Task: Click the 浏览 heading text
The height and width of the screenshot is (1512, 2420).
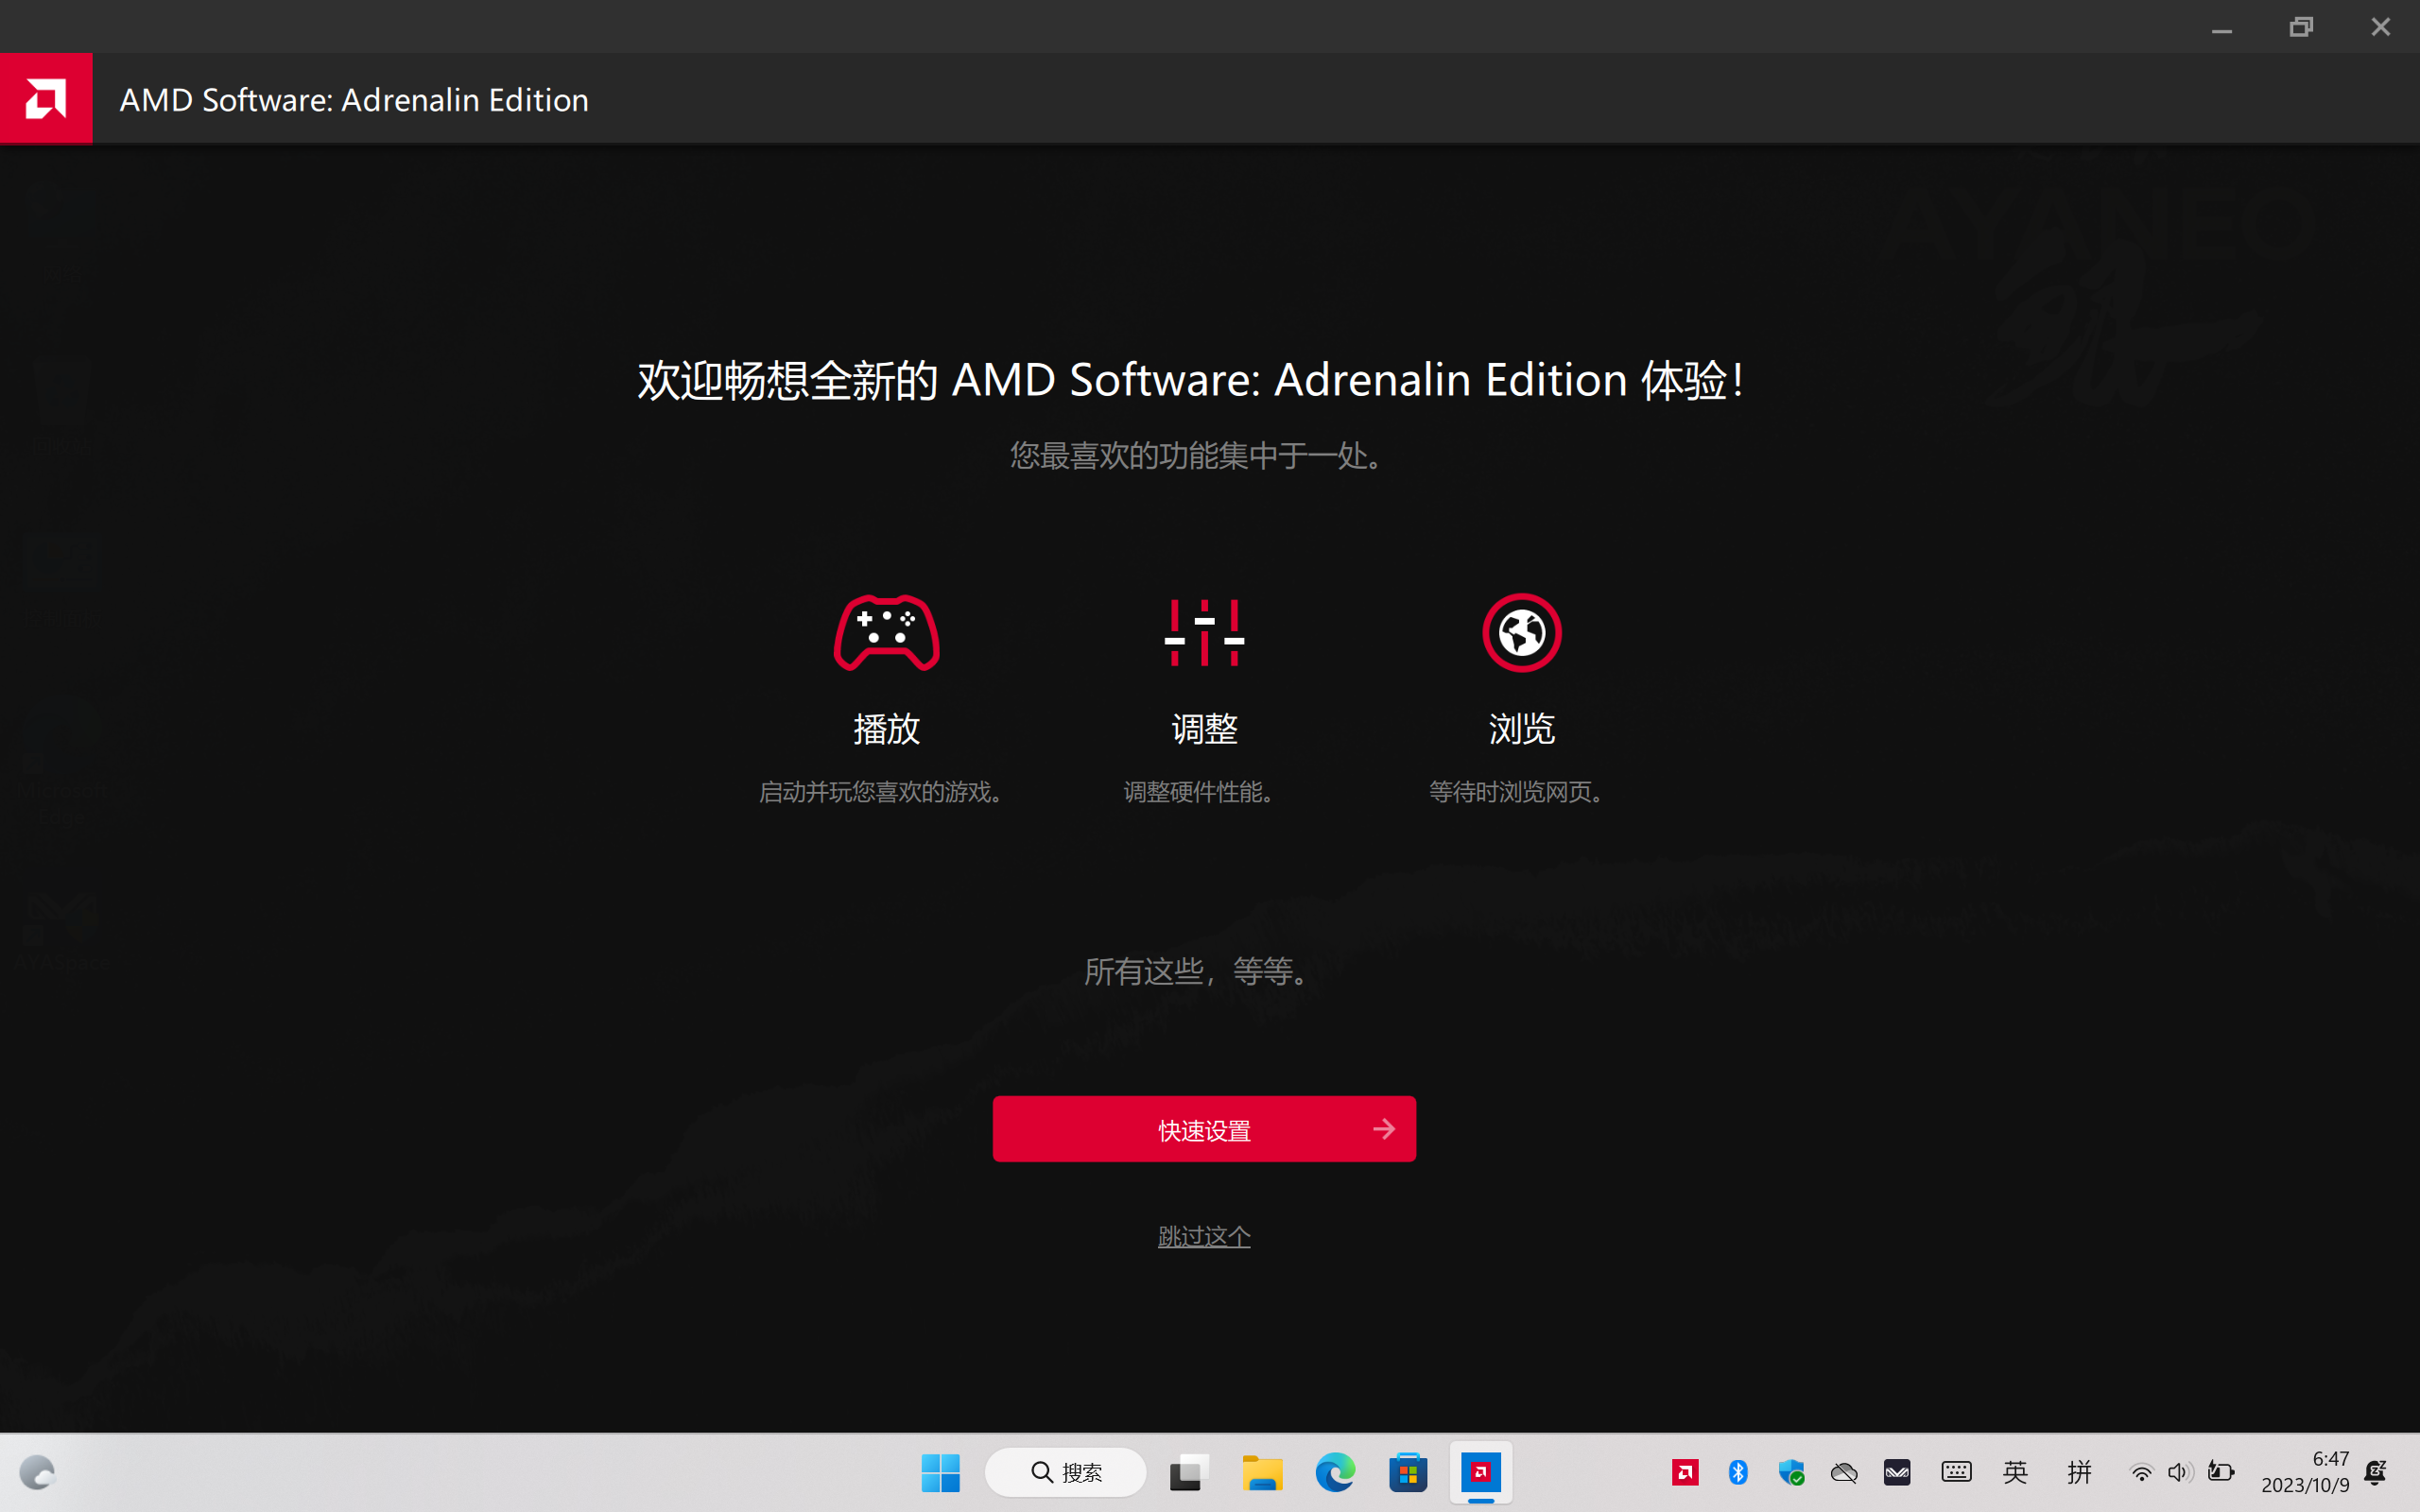Action: [x=1521, y=729]
